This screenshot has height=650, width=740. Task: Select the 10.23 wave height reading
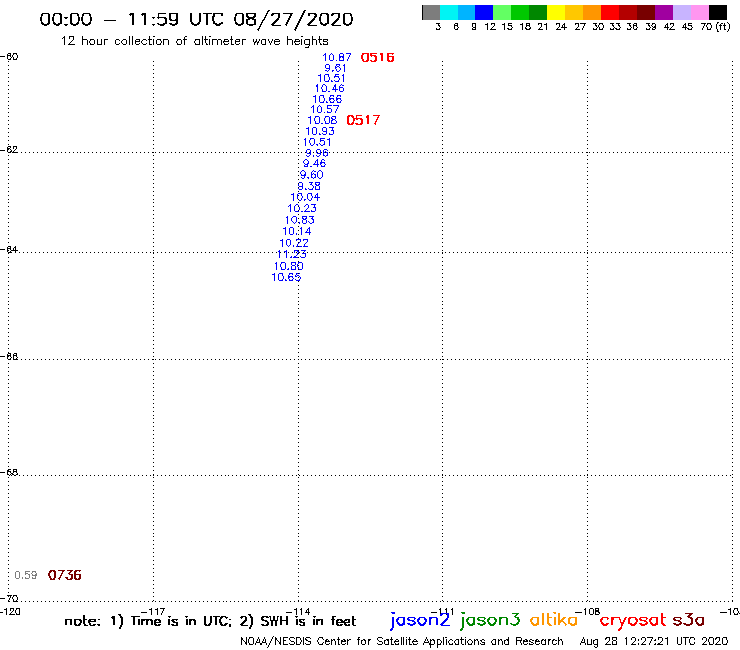(302, 208)
